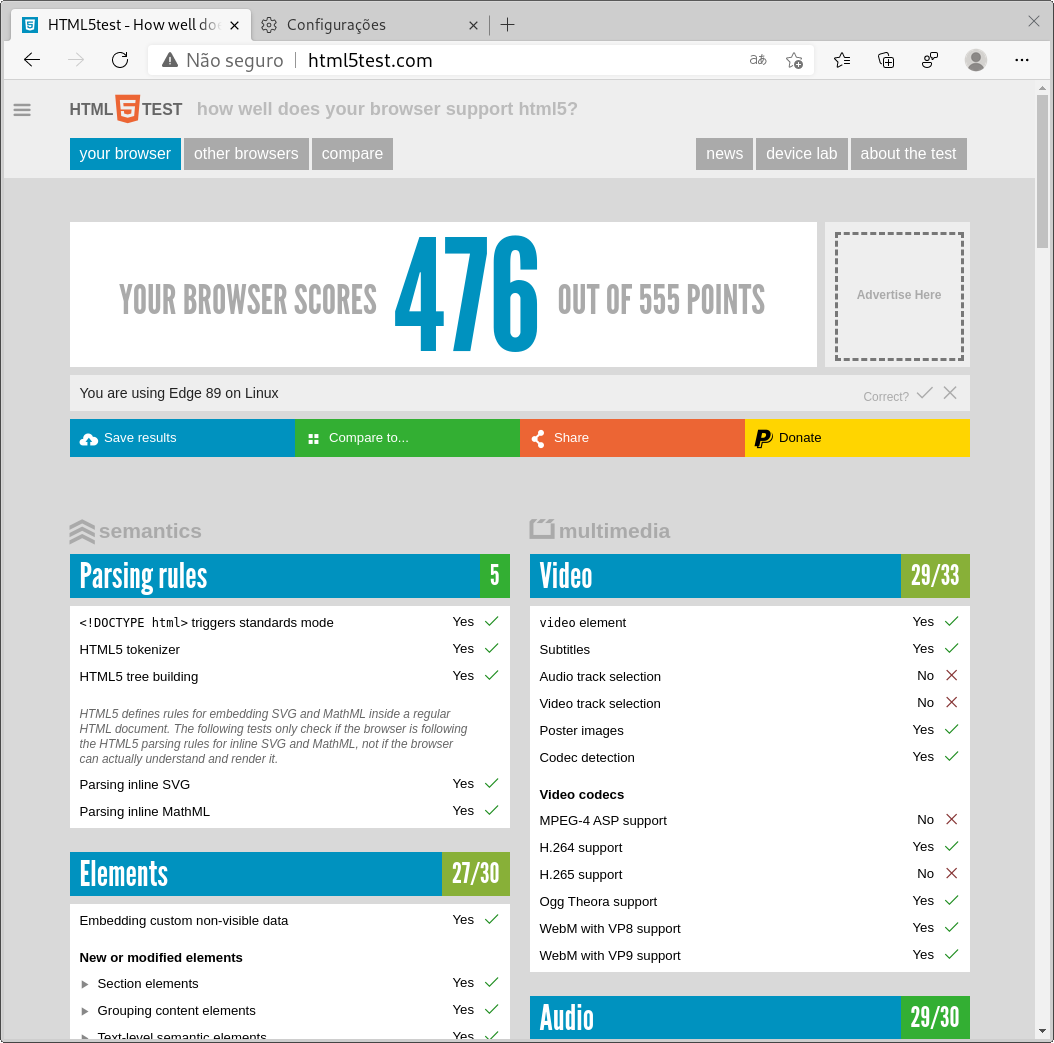Viewport: 1054px width, 1043px height.
Task: Expand the Grouping content elements row
Action: coord(290,1010)
